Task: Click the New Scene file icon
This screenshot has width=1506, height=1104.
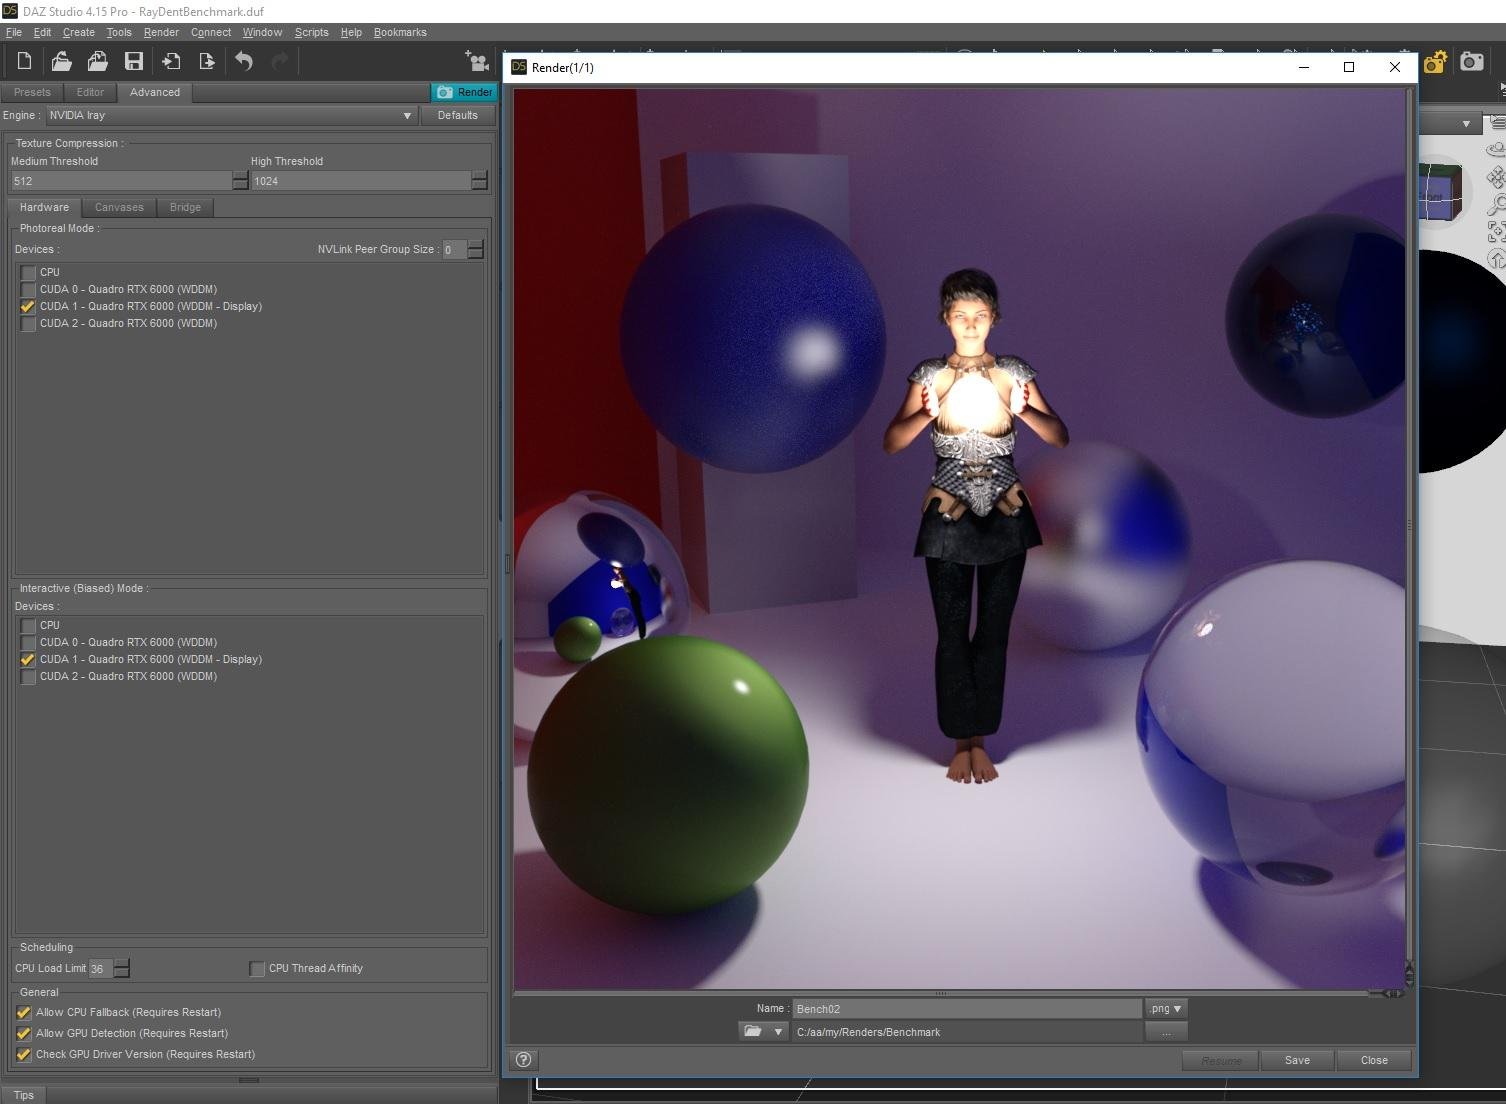Action: pos(24,61)
